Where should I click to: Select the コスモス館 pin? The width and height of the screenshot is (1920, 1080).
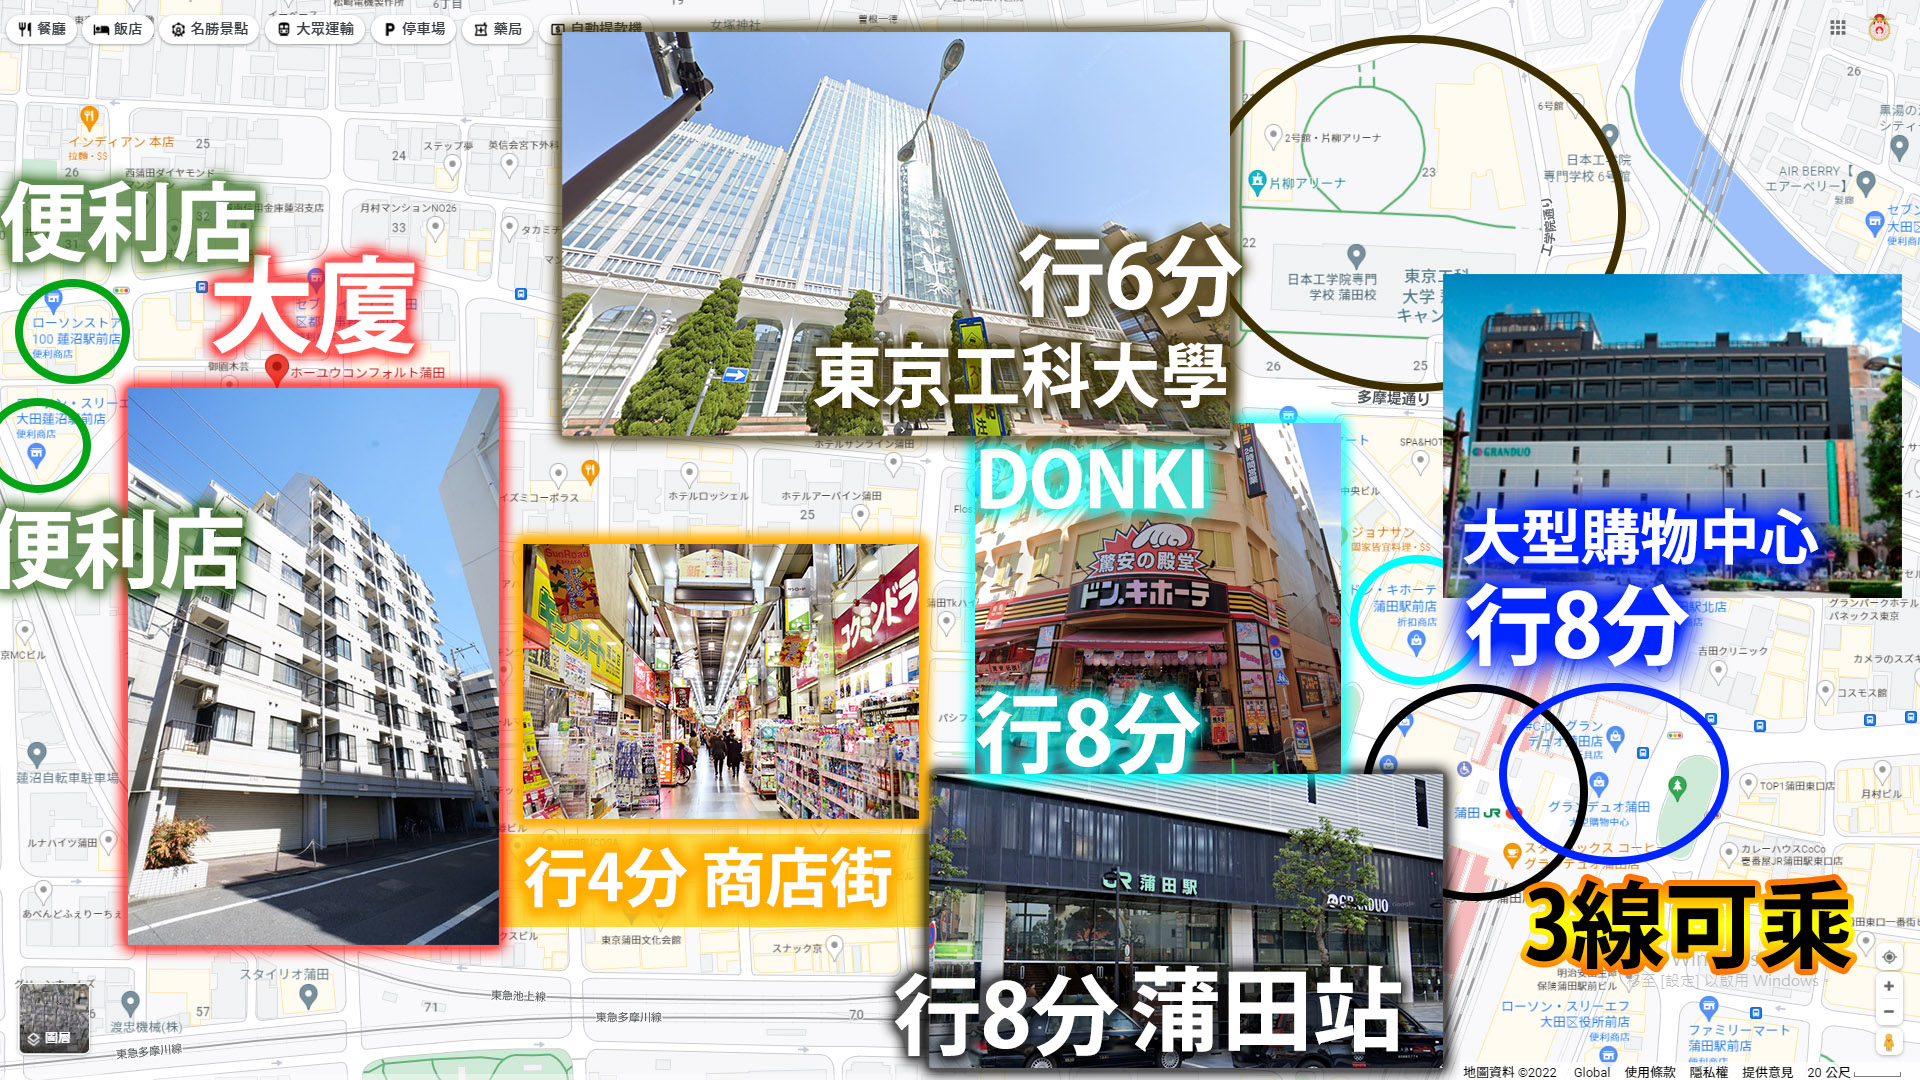pyautogui.click(x=1825, y=691)
